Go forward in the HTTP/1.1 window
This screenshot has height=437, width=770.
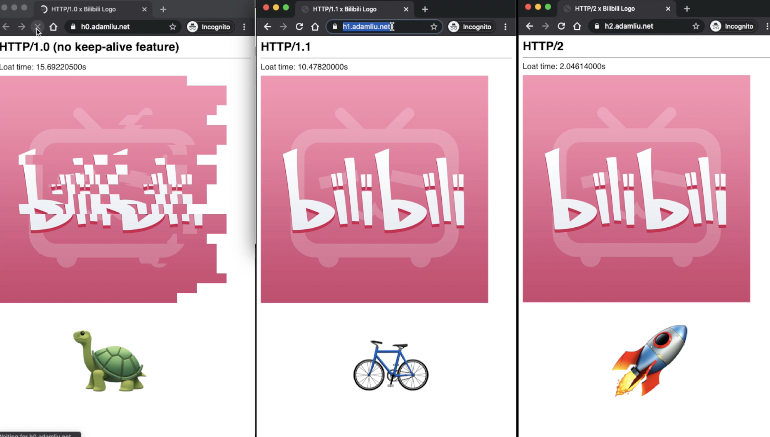pyautogui.click(x=283, y=27)
